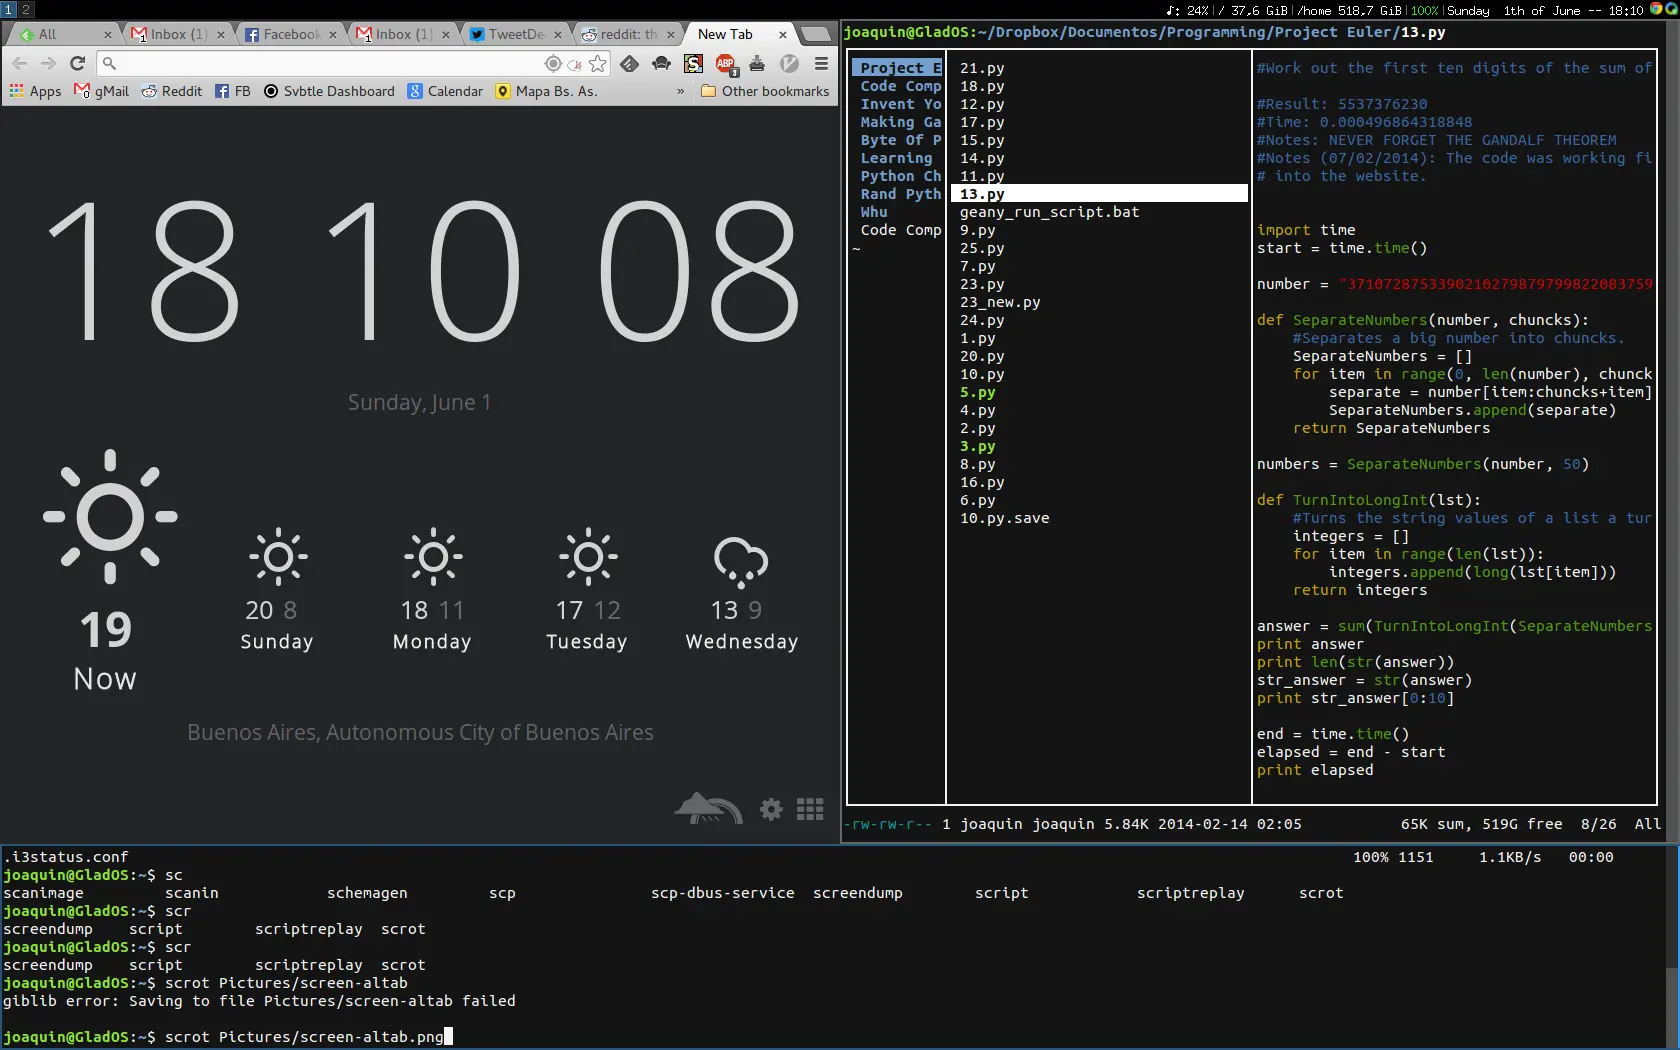
Task: Select the 21.py file in ranger
Action: tap(982, 68)
